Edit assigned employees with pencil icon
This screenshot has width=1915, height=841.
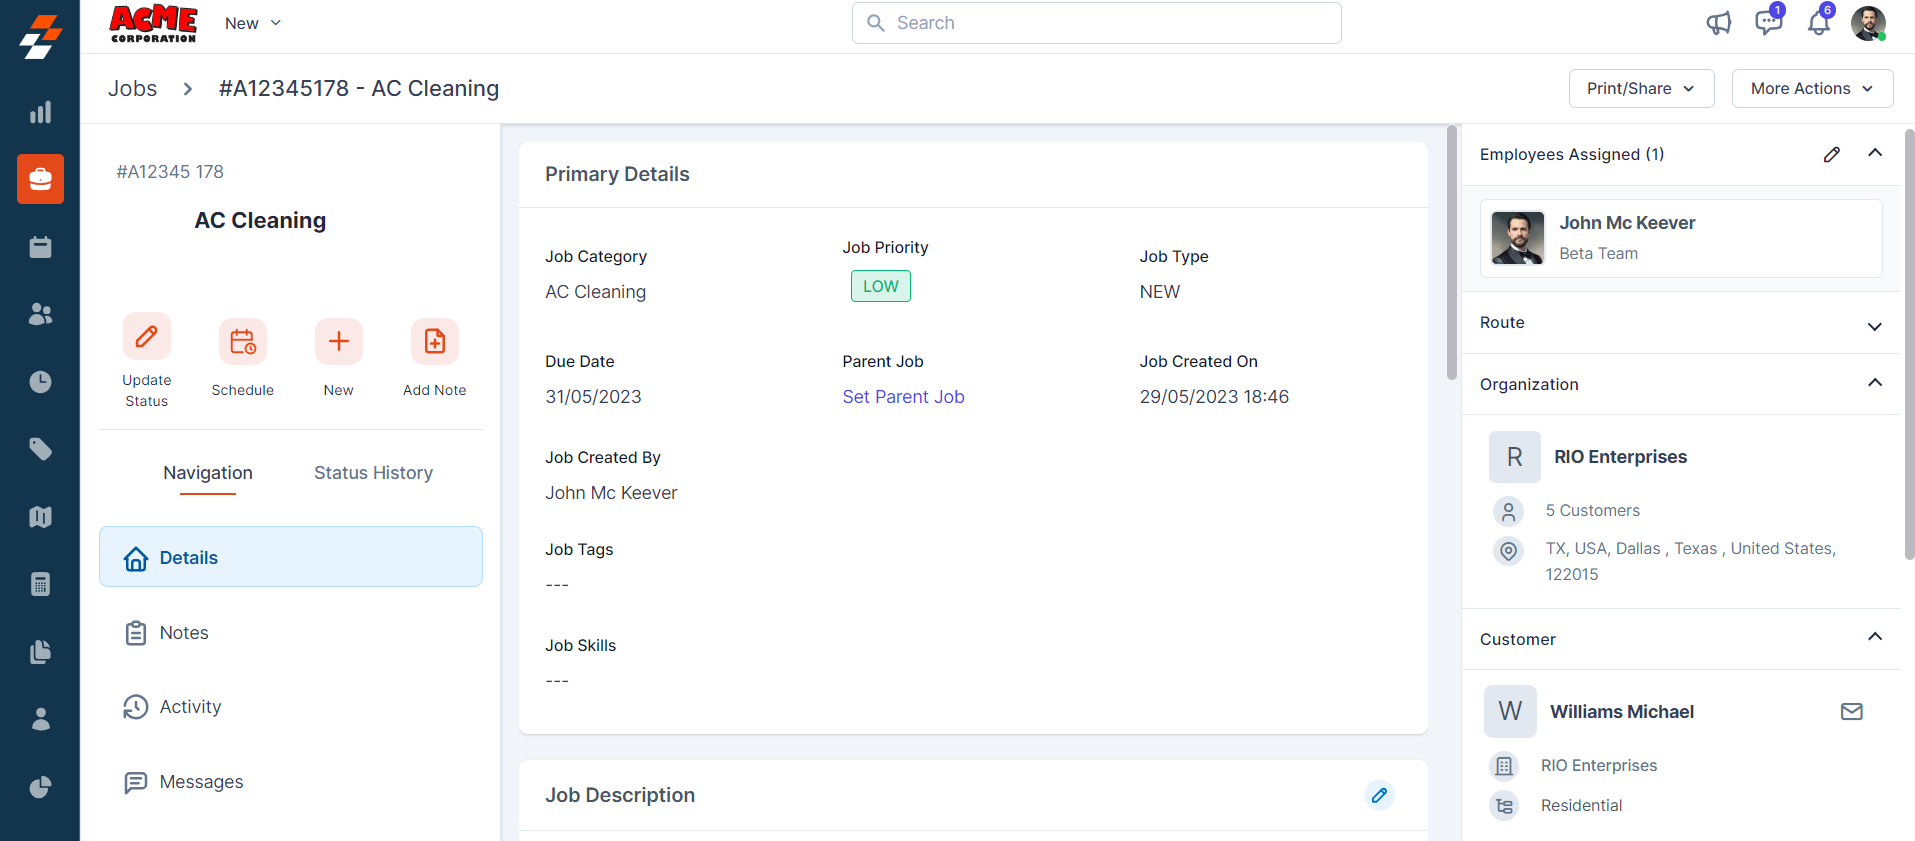(x=1831, y=154)
